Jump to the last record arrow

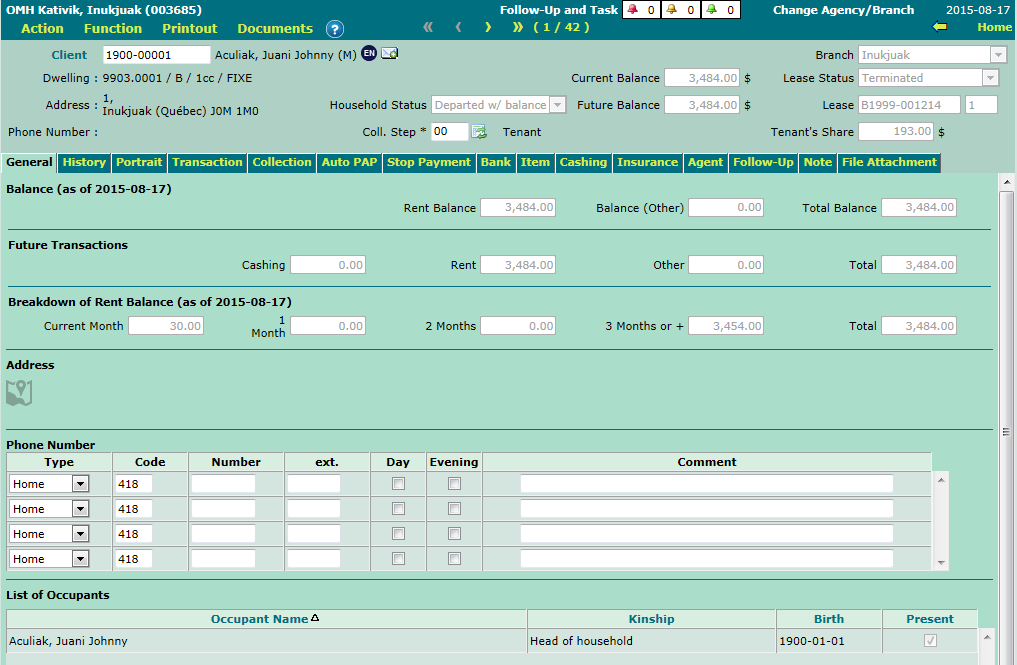click(x=518, y=27)
